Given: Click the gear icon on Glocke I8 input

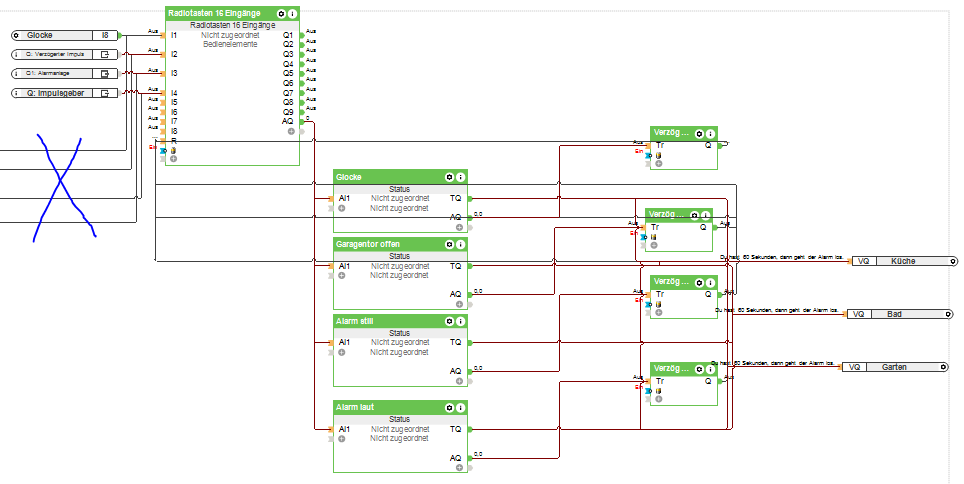Looking at the screenshot, I should click(x=16, y=36).
